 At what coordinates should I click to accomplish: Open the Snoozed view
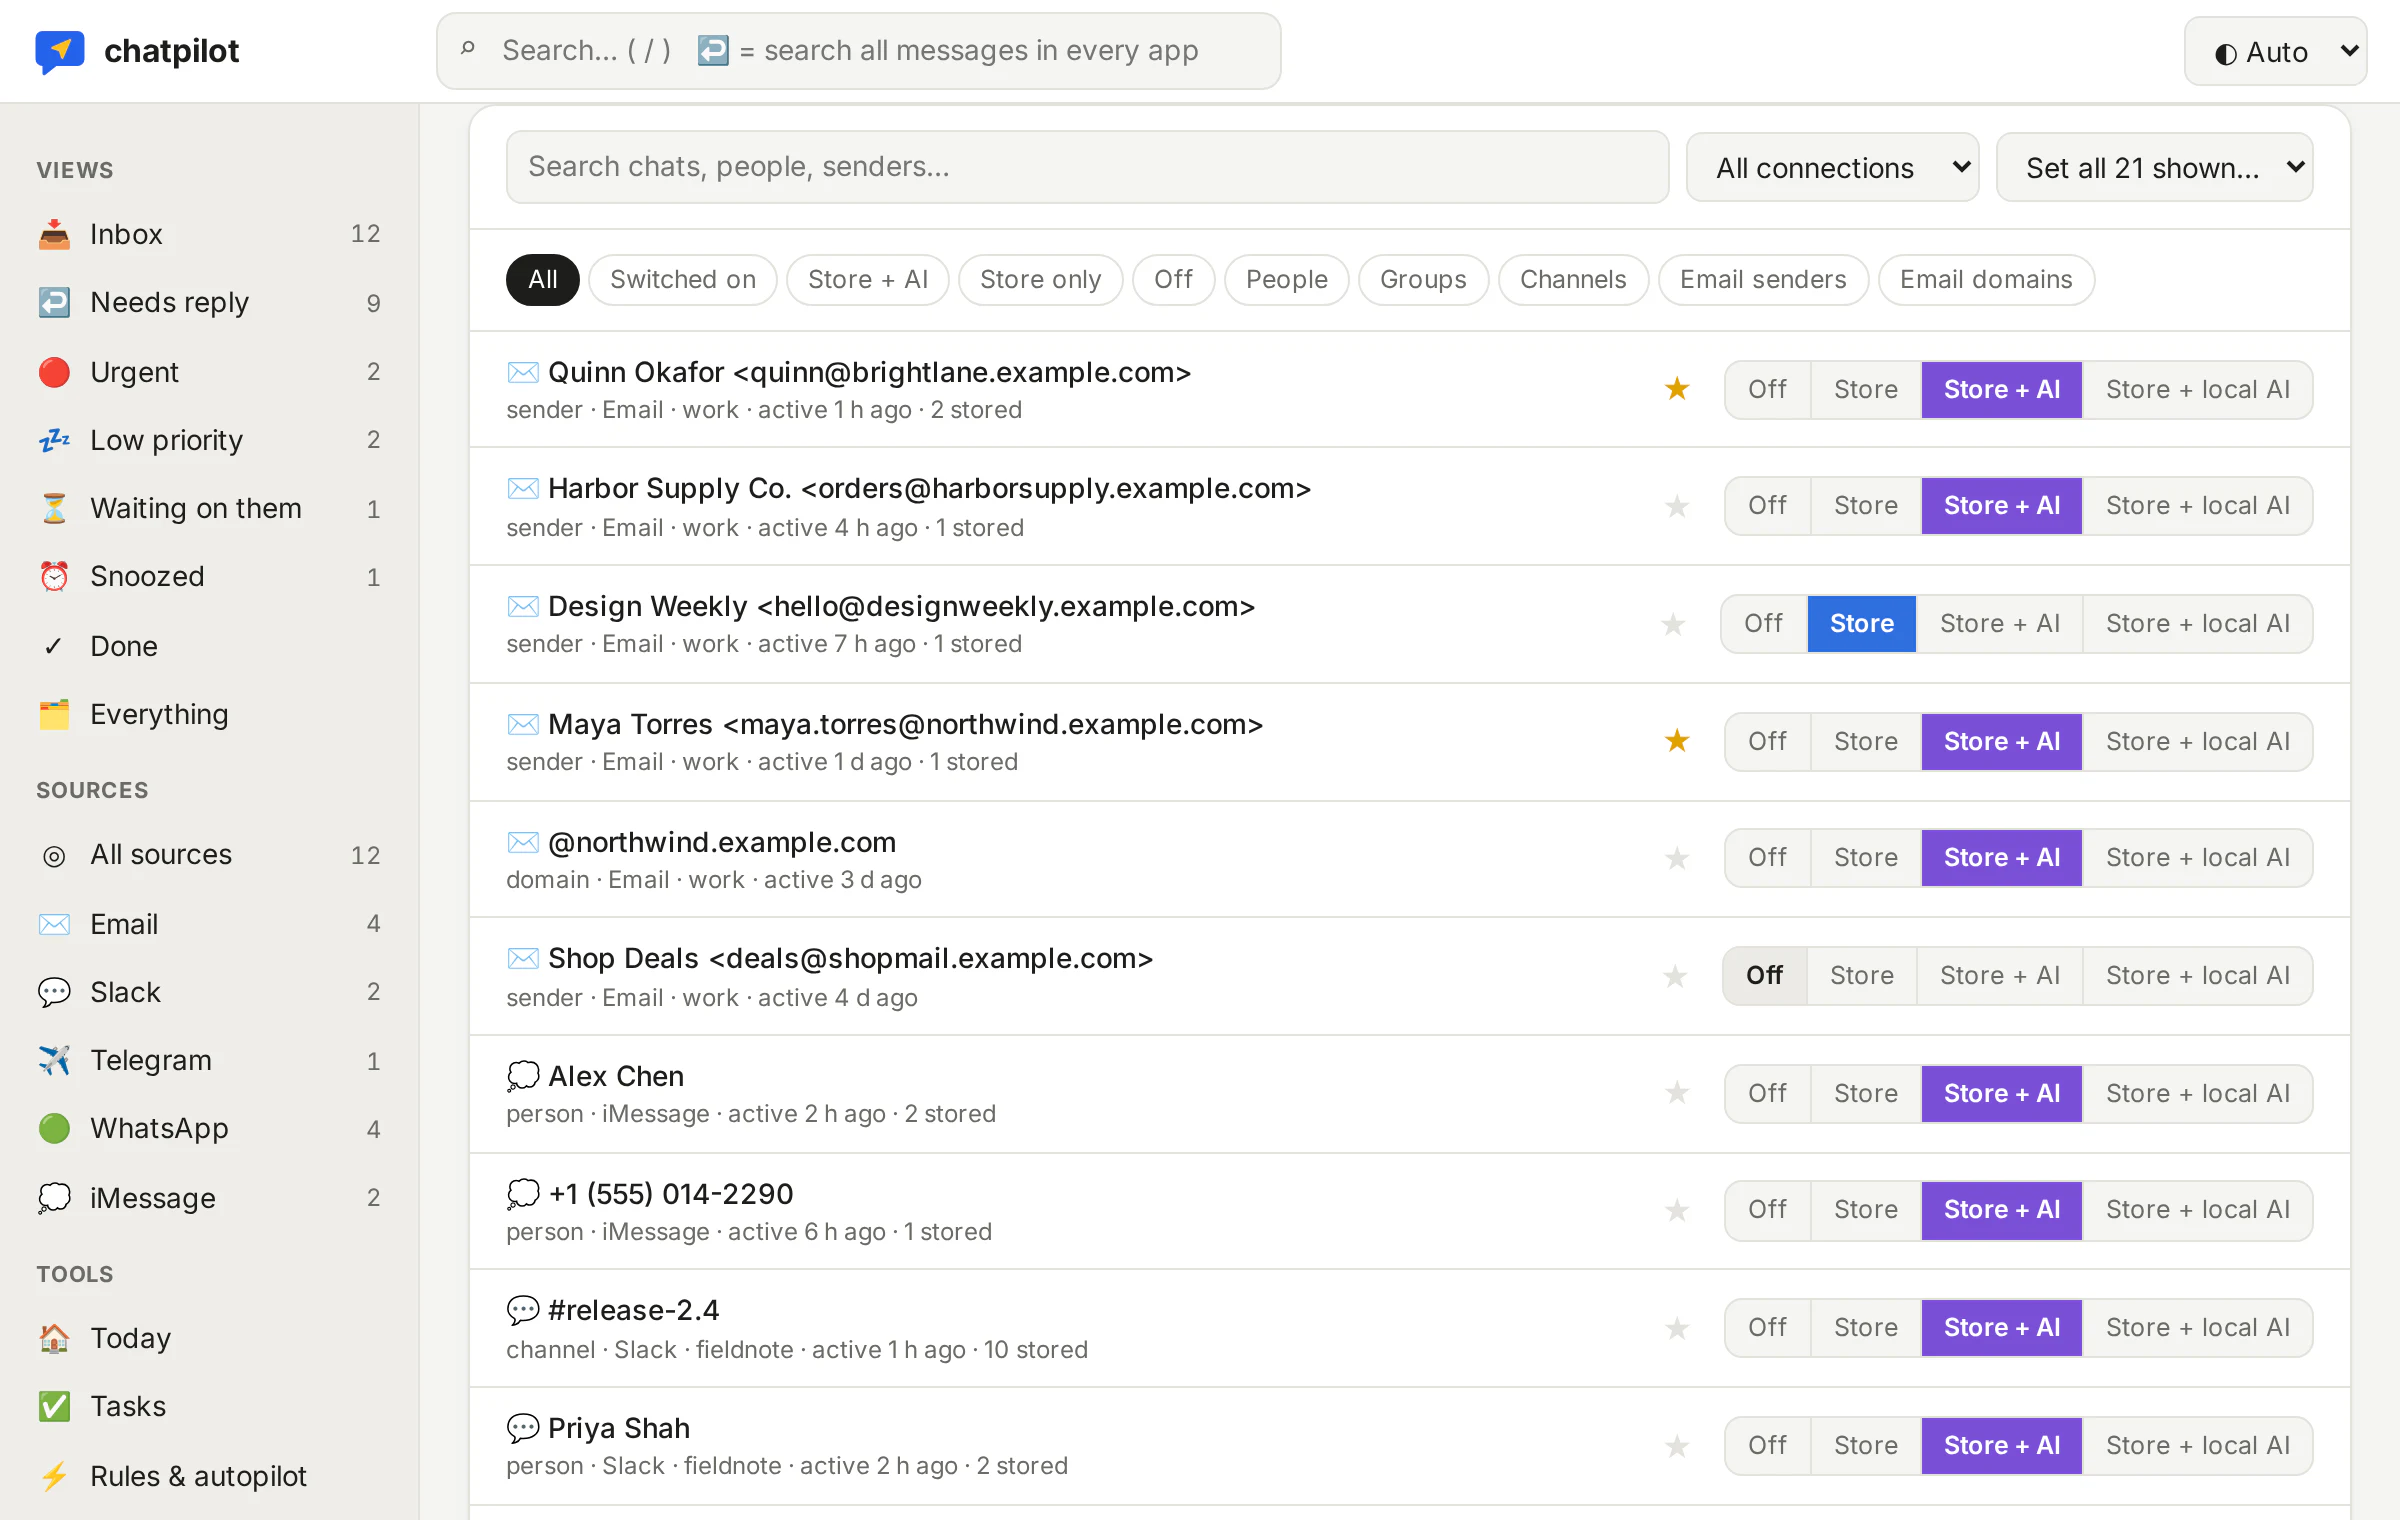[x=209, y=576]
